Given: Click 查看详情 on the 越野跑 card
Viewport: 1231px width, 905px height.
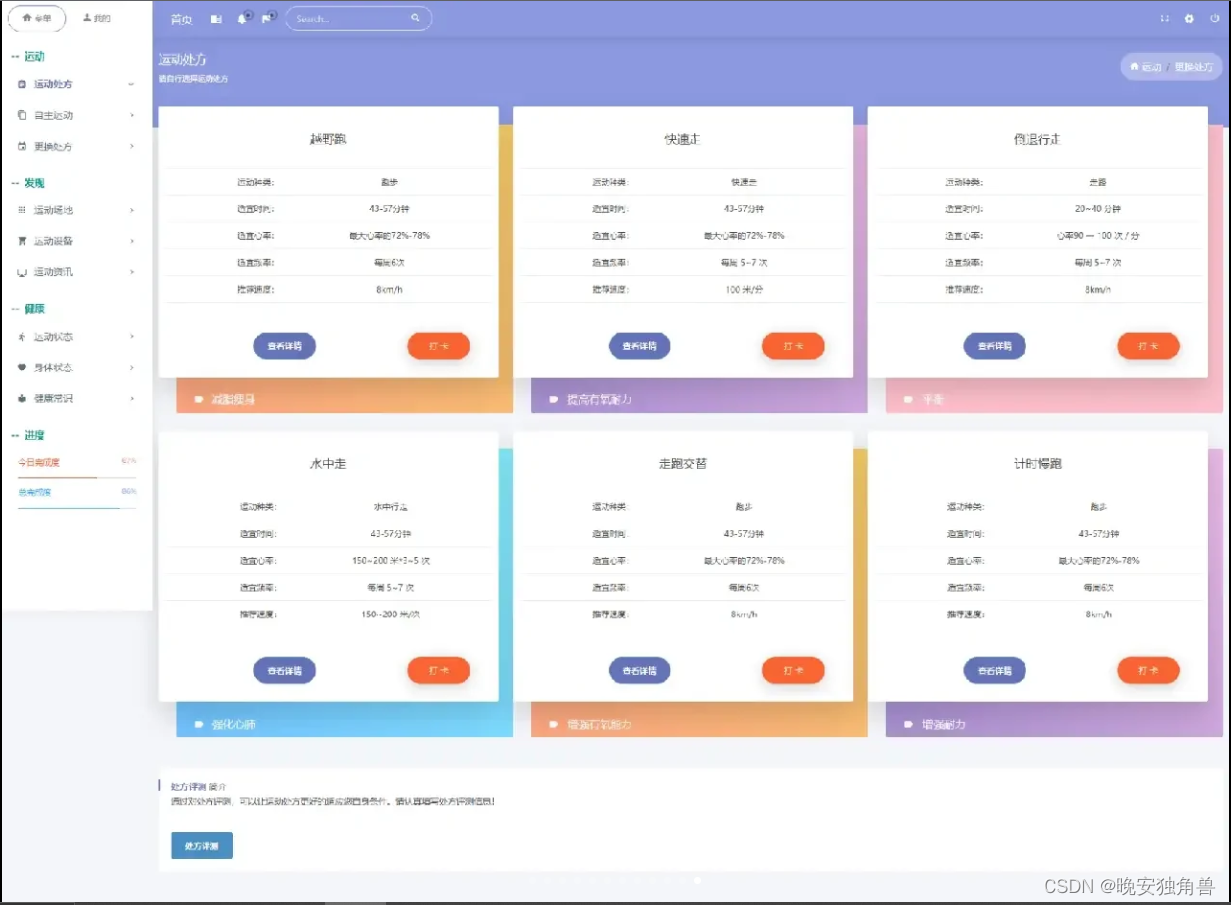Looking at the screenshot, I should click(x=285, y=345).
